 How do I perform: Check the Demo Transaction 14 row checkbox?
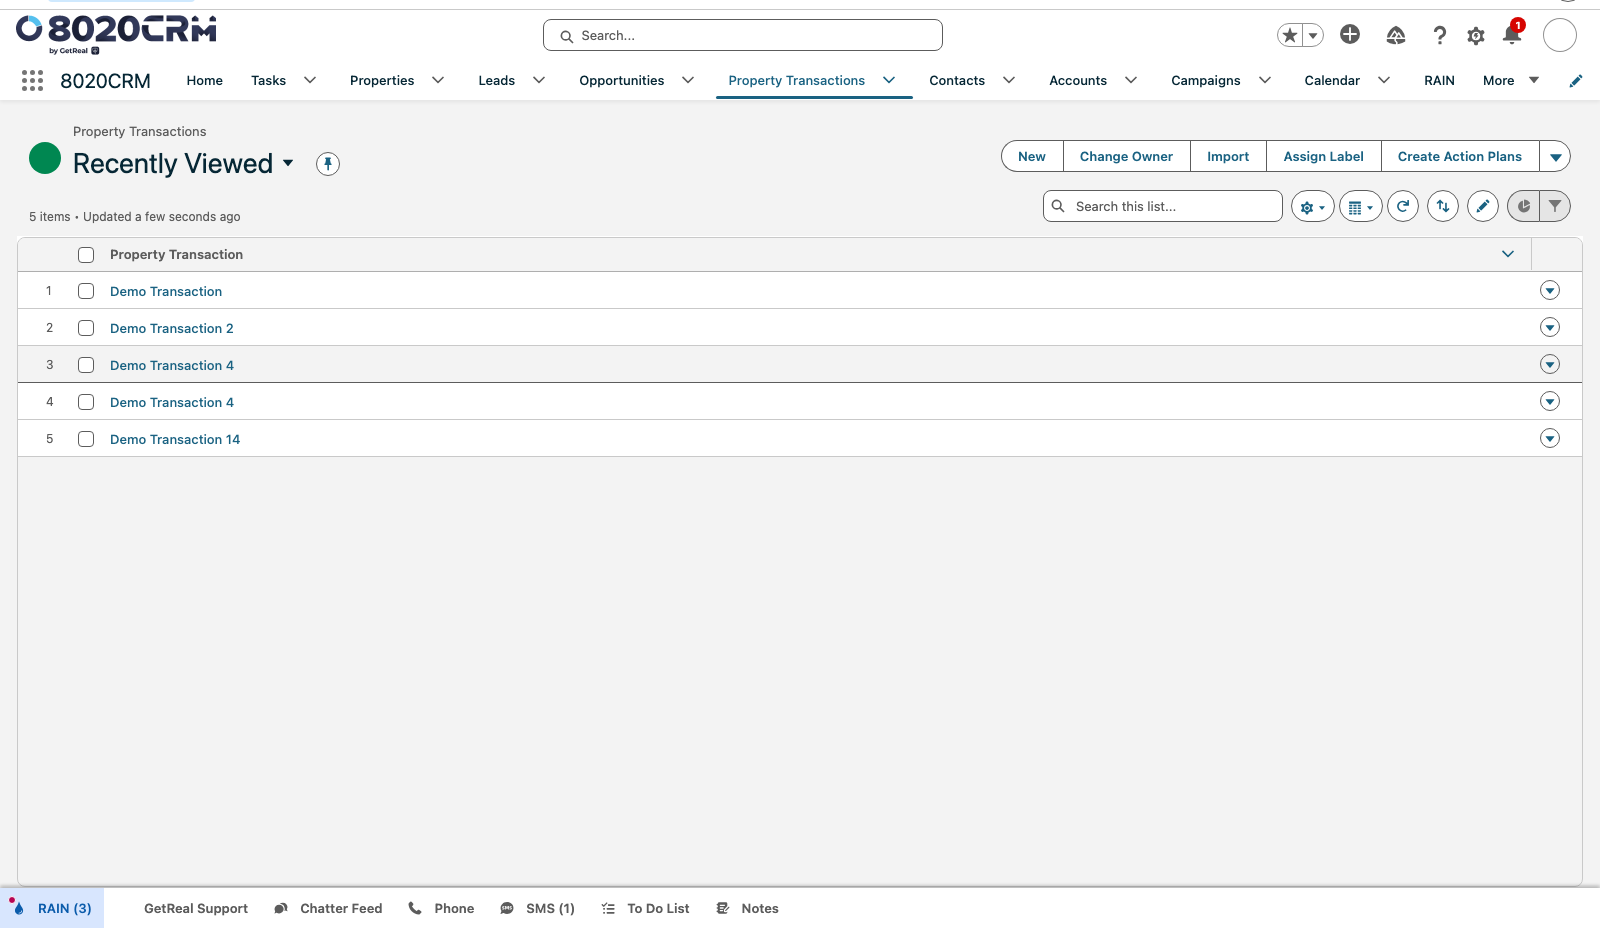[86, 439]
